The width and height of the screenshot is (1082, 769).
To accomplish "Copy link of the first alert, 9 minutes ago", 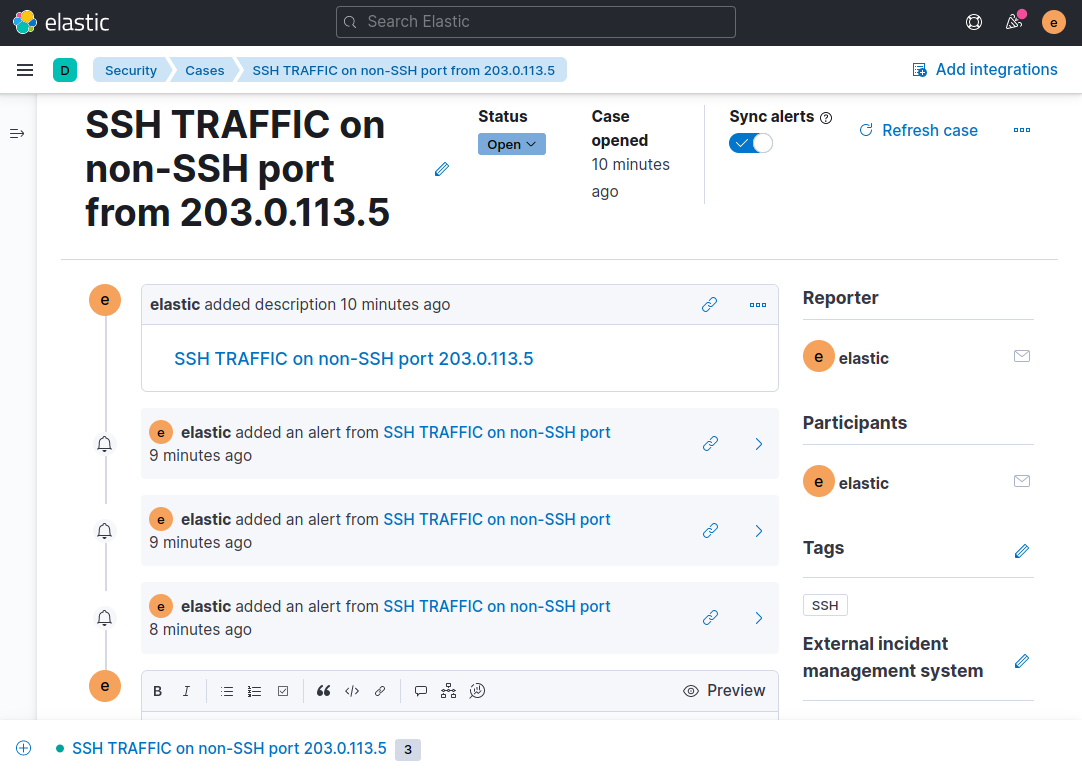I will pyautogui.click(x=710, y=444).
